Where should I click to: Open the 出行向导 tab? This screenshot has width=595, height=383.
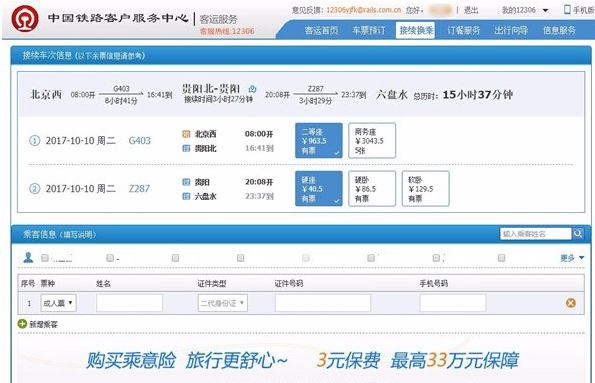pyautogui.click(x=511, y=30)
